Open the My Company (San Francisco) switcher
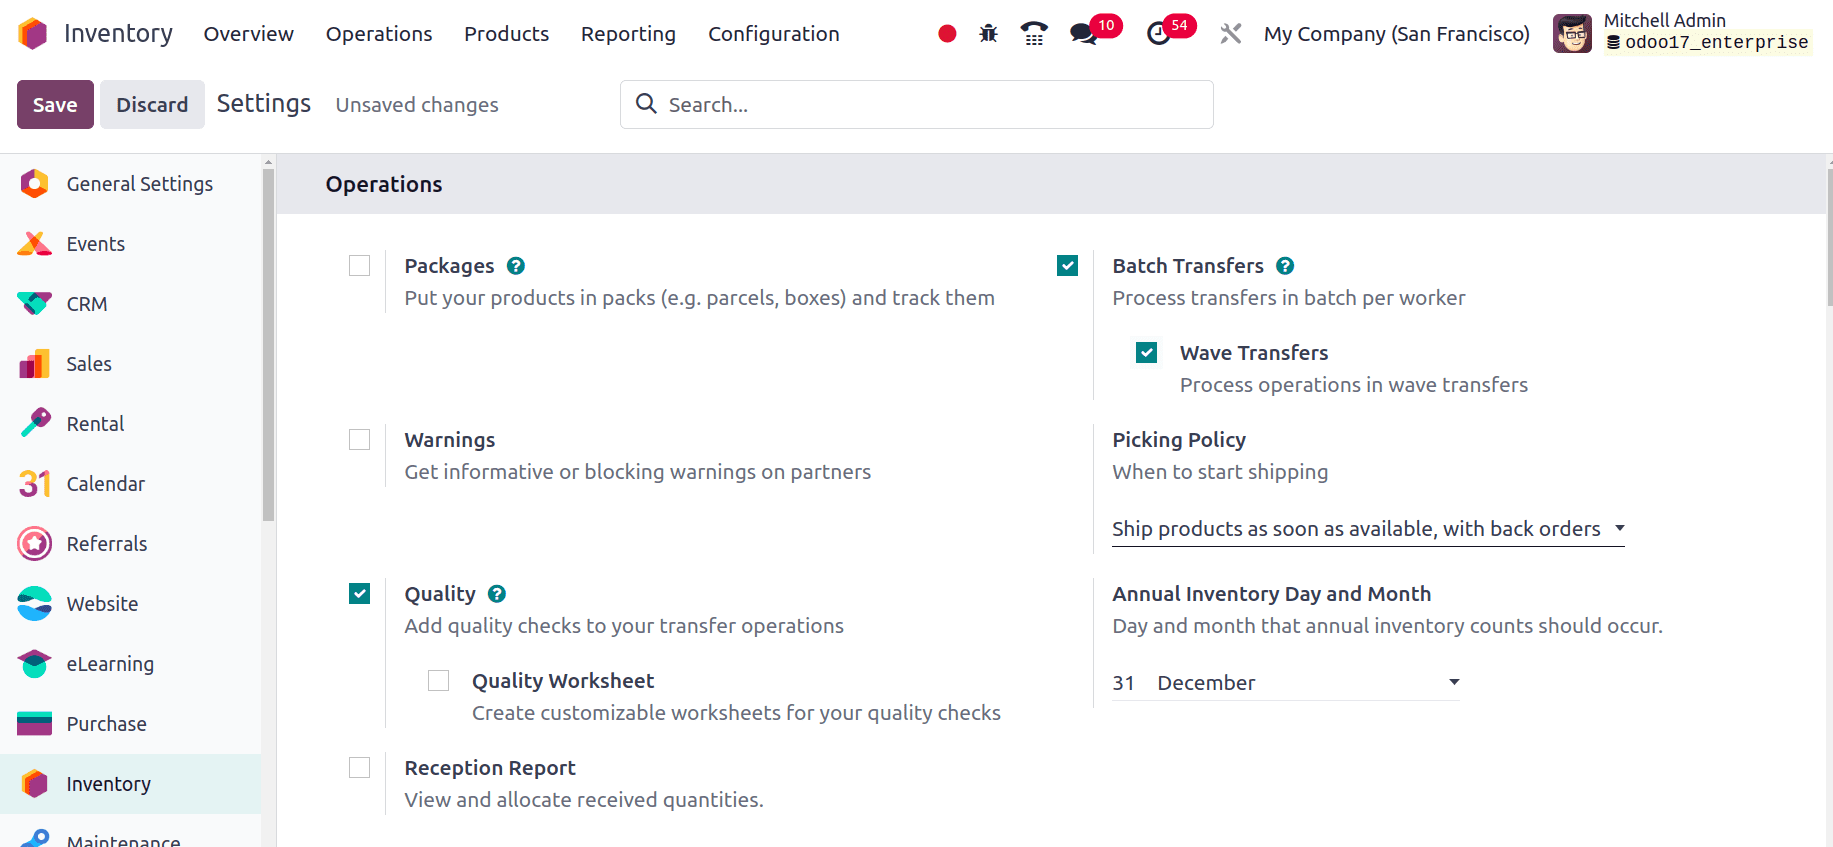 pos(1396,34)
